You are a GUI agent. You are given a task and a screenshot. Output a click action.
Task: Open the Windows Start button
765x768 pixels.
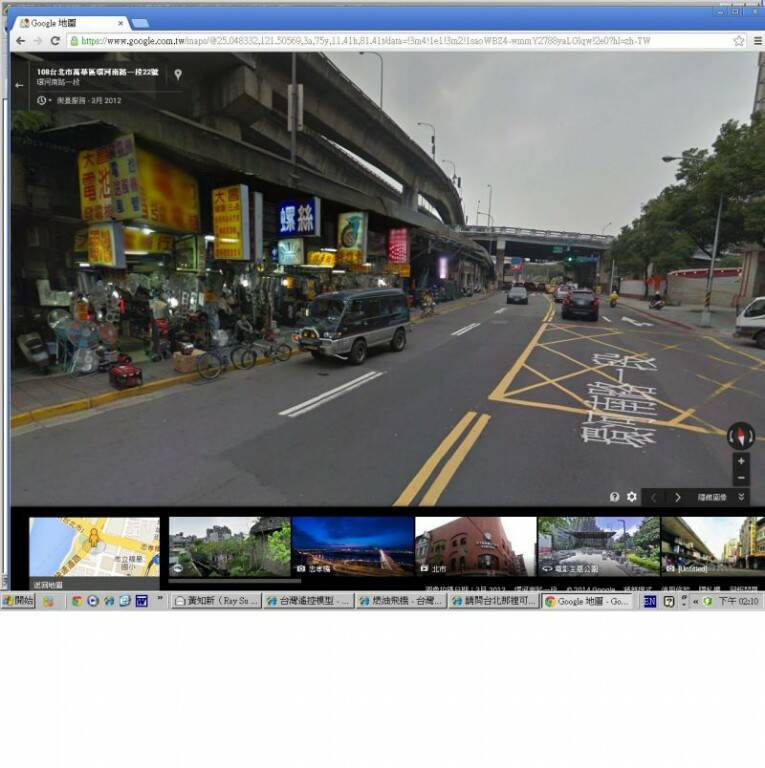click(x=18, y=601)
